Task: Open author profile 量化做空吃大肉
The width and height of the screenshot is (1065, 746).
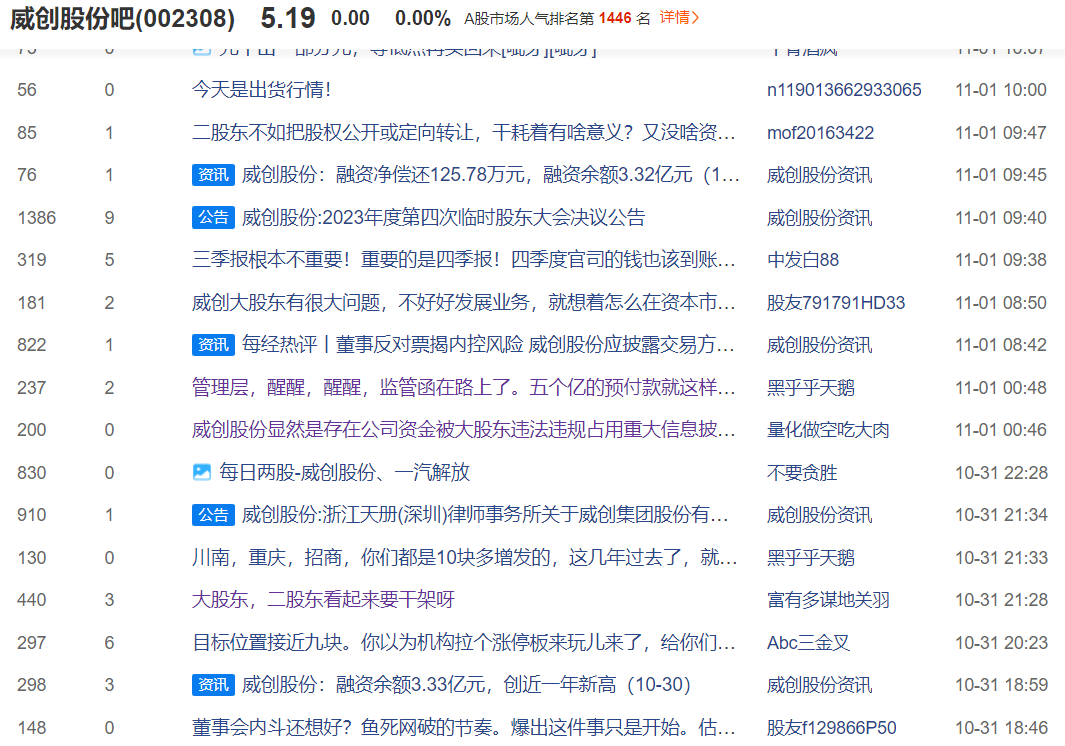Action: (x=829, y=430)
